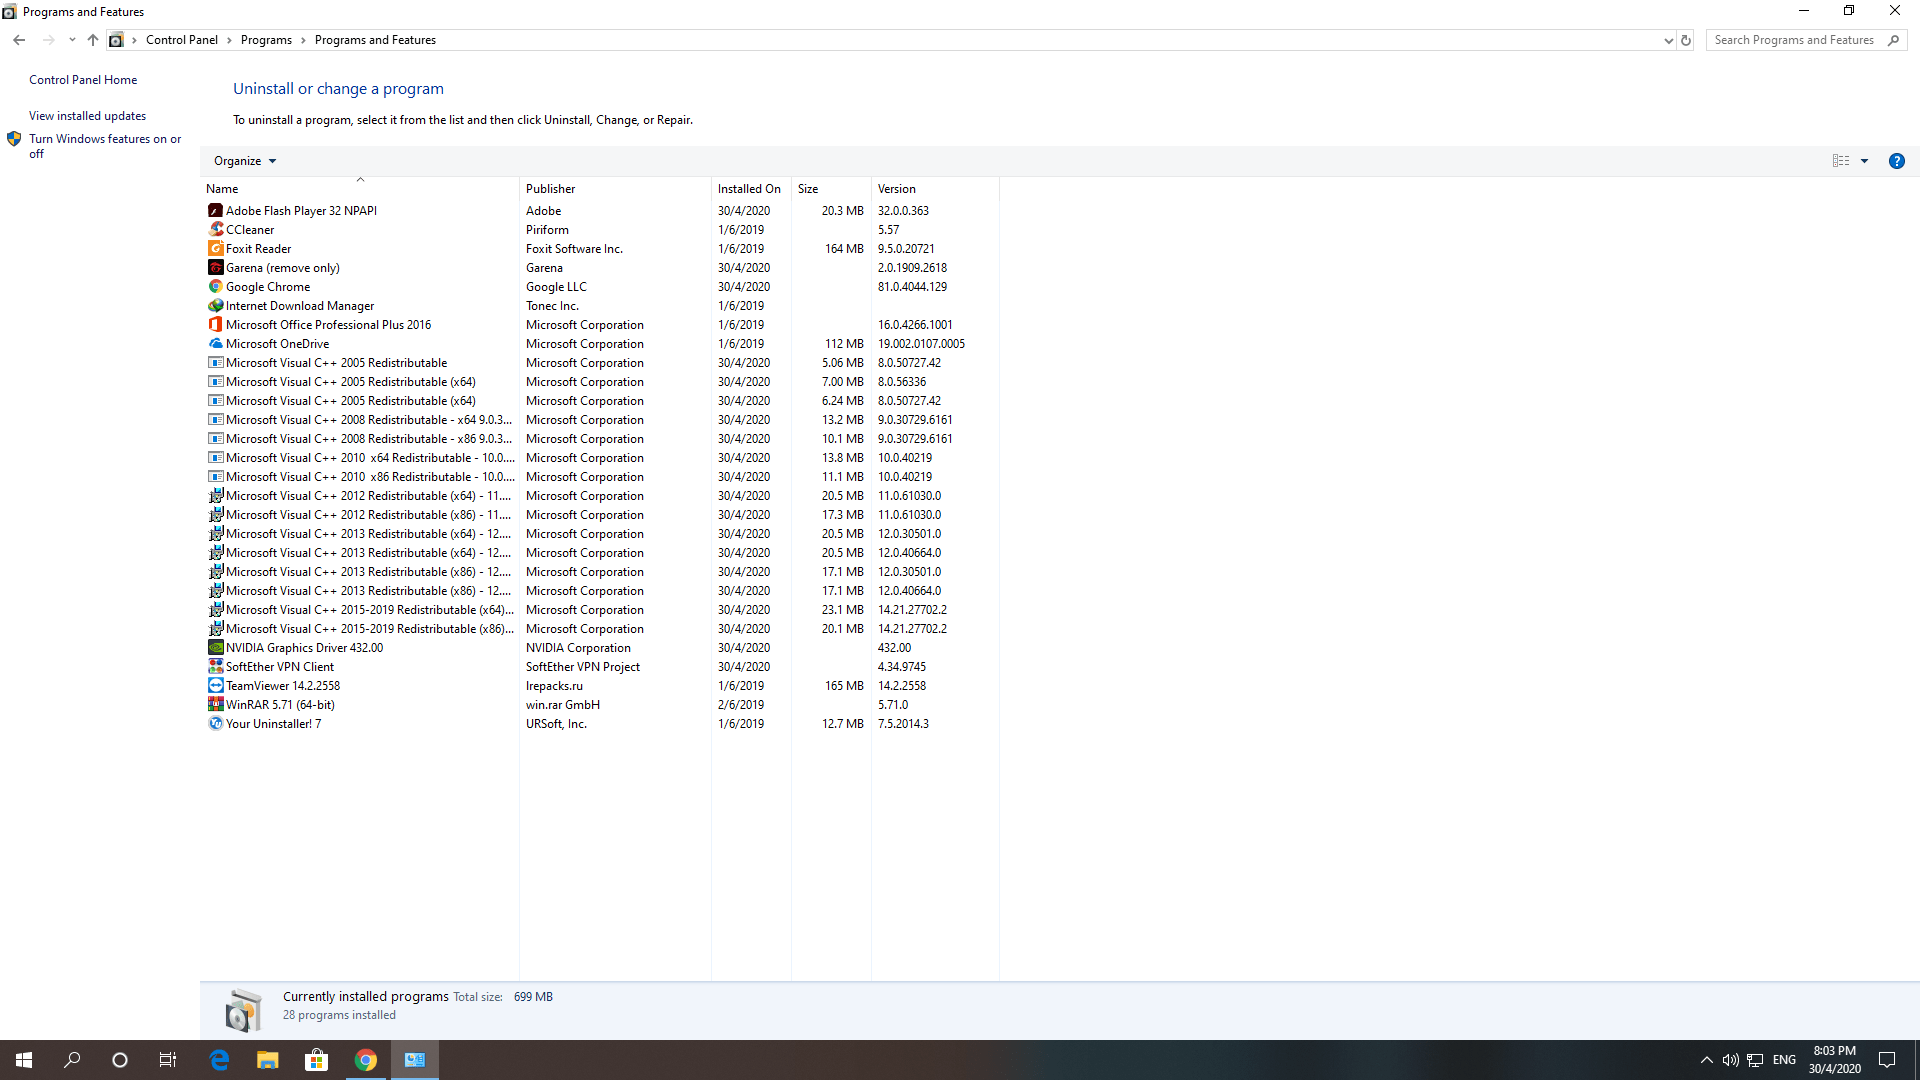
Task: Click the Microsoft Office Professional Plus icon
Action: click(215, 325)
